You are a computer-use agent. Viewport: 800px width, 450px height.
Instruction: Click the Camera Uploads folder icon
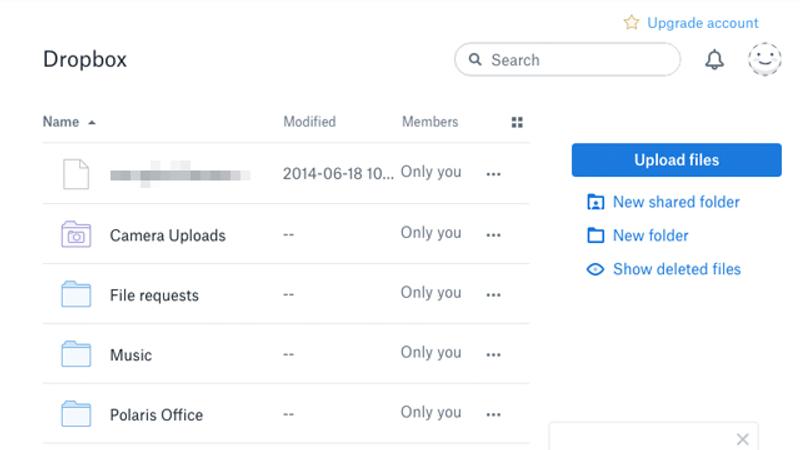coord(76,235)
